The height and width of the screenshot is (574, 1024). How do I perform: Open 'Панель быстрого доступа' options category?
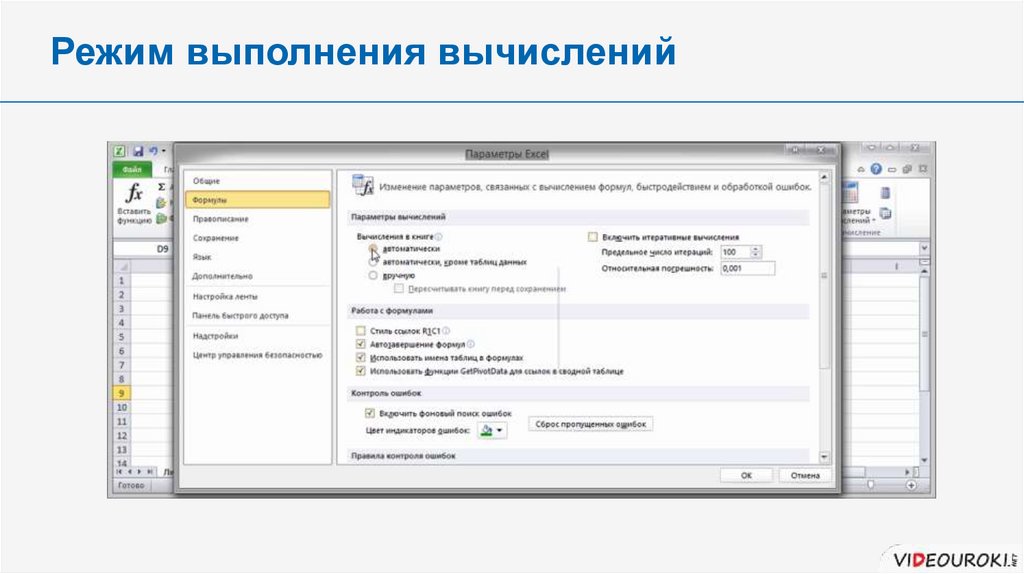tap(257, 315)
